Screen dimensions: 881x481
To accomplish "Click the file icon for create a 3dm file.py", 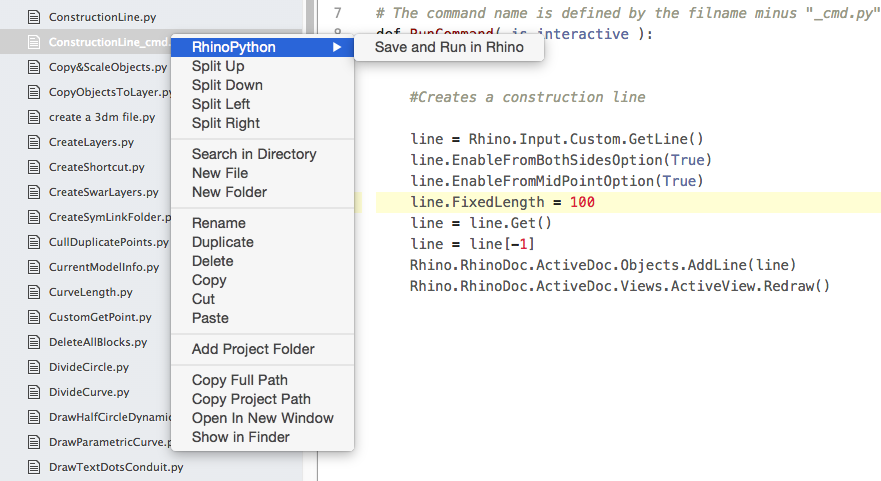I will point(34,117).
